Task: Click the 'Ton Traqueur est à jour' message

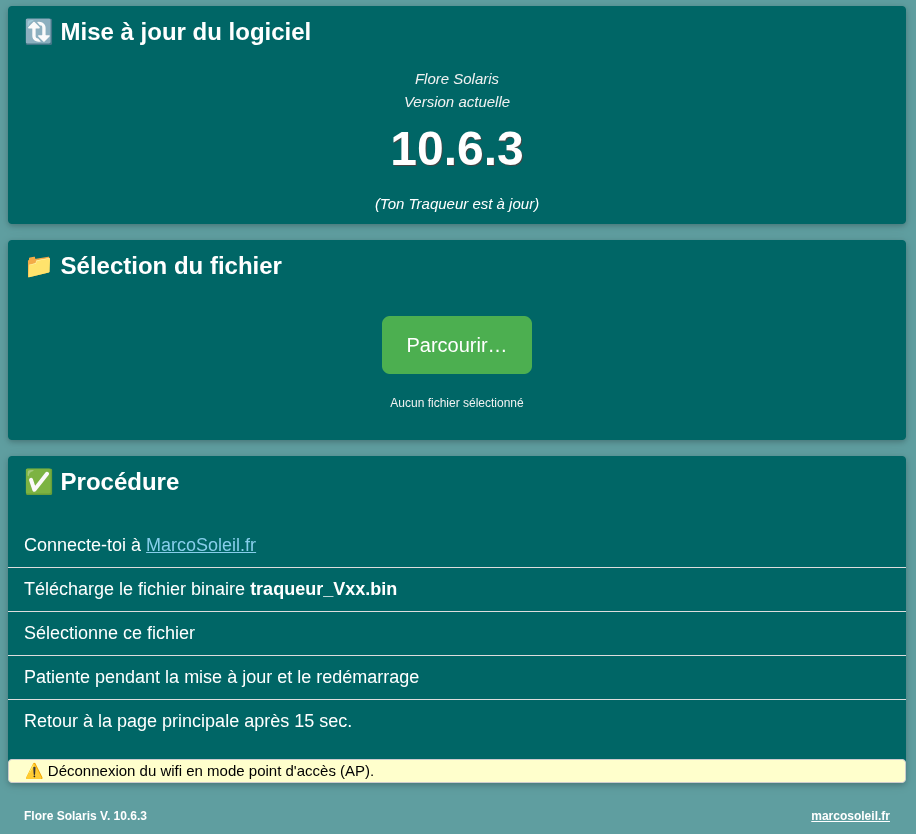Action: [x=456, y=203]
